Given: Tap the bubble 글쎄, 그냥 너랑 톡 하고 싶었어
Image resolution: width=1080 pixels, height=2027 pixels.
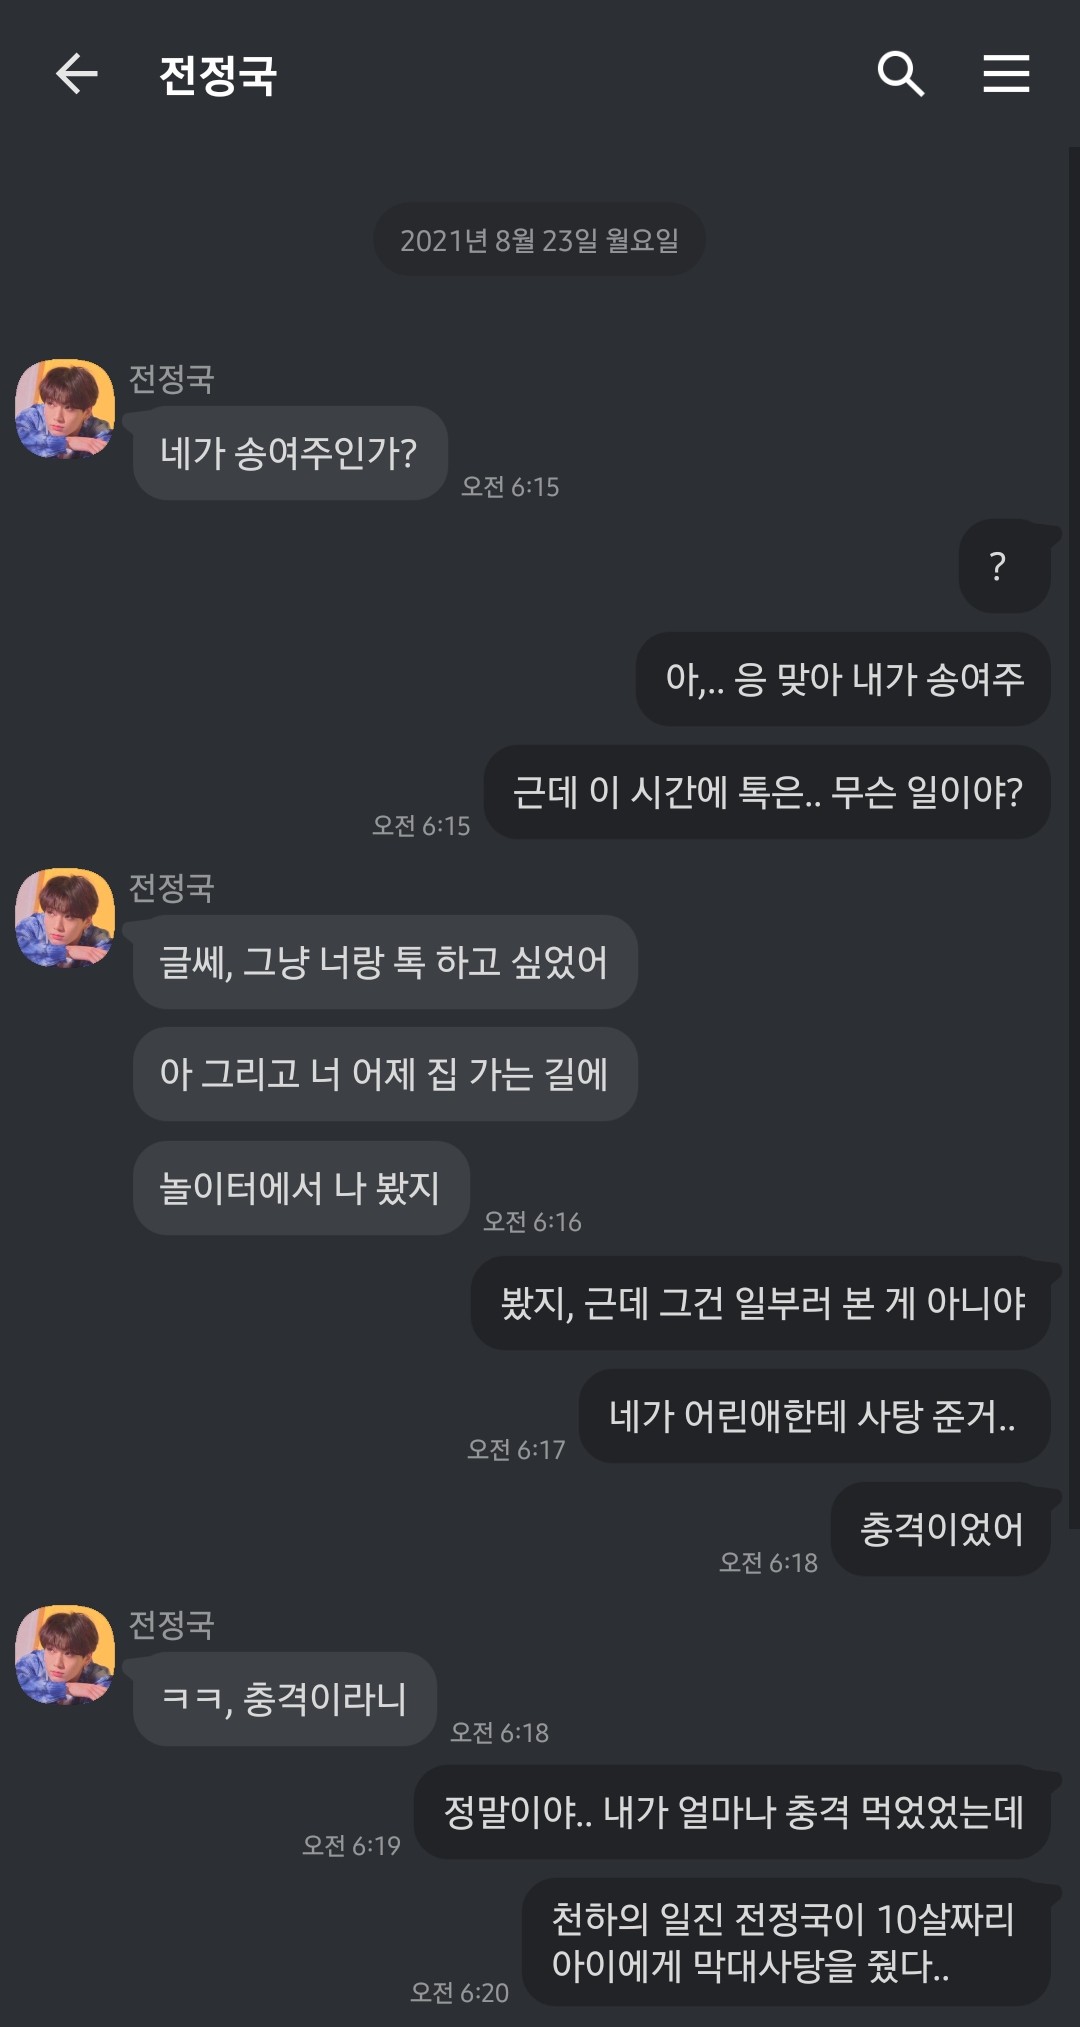Looking at the screenshot, I should [x=385, y=962].
